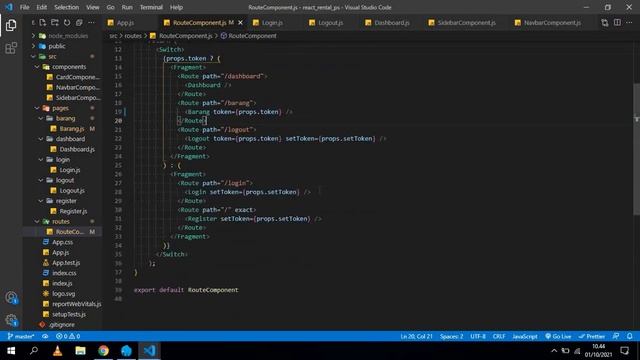640x360 pixels.
Task: Open editor more actions ellipsis
Action: coord(629,23)
